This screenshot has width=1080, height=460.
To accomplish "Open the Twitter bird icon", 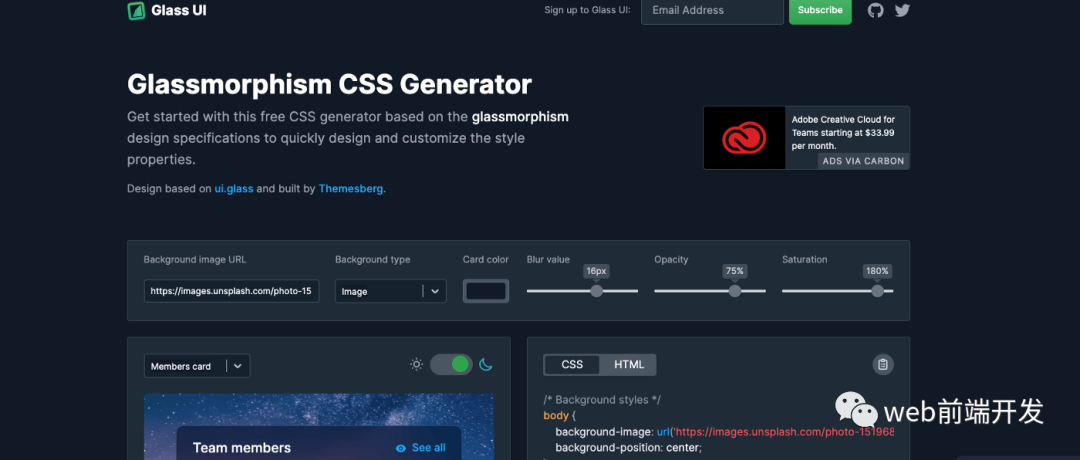I will click(x=902, y=10).
